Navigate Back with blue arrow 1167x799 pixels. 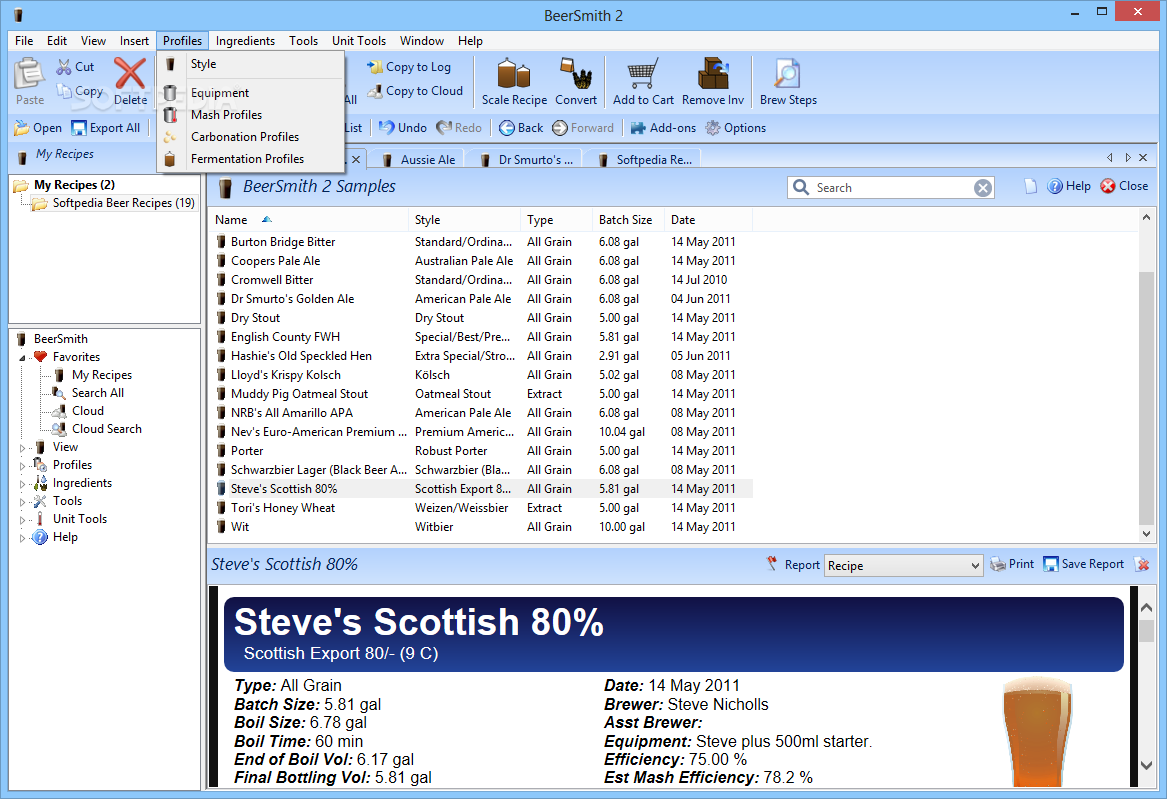pos(506,128)
